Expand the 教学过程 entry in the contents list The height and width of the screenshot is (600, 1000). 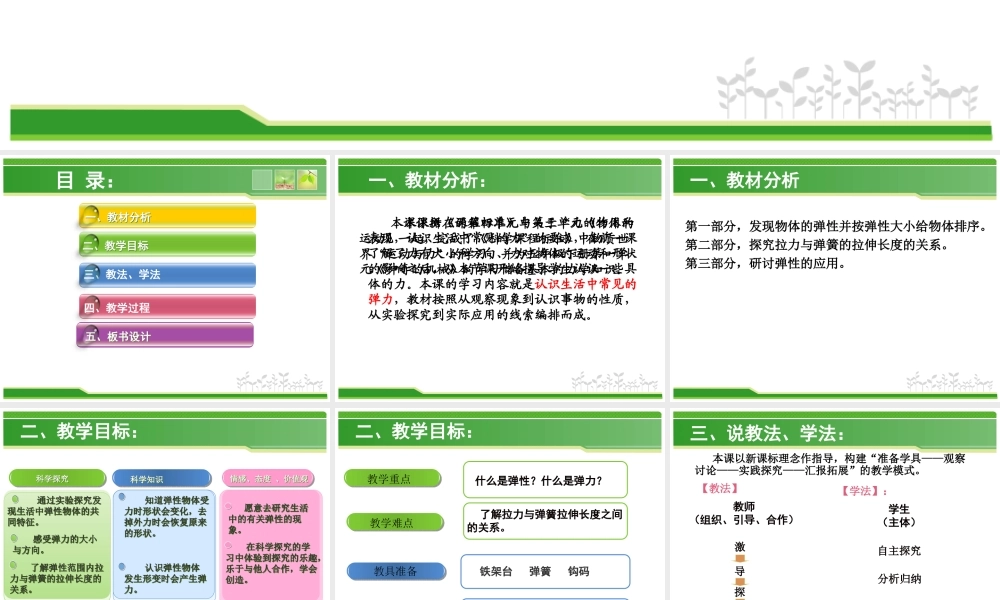(165, 306)
